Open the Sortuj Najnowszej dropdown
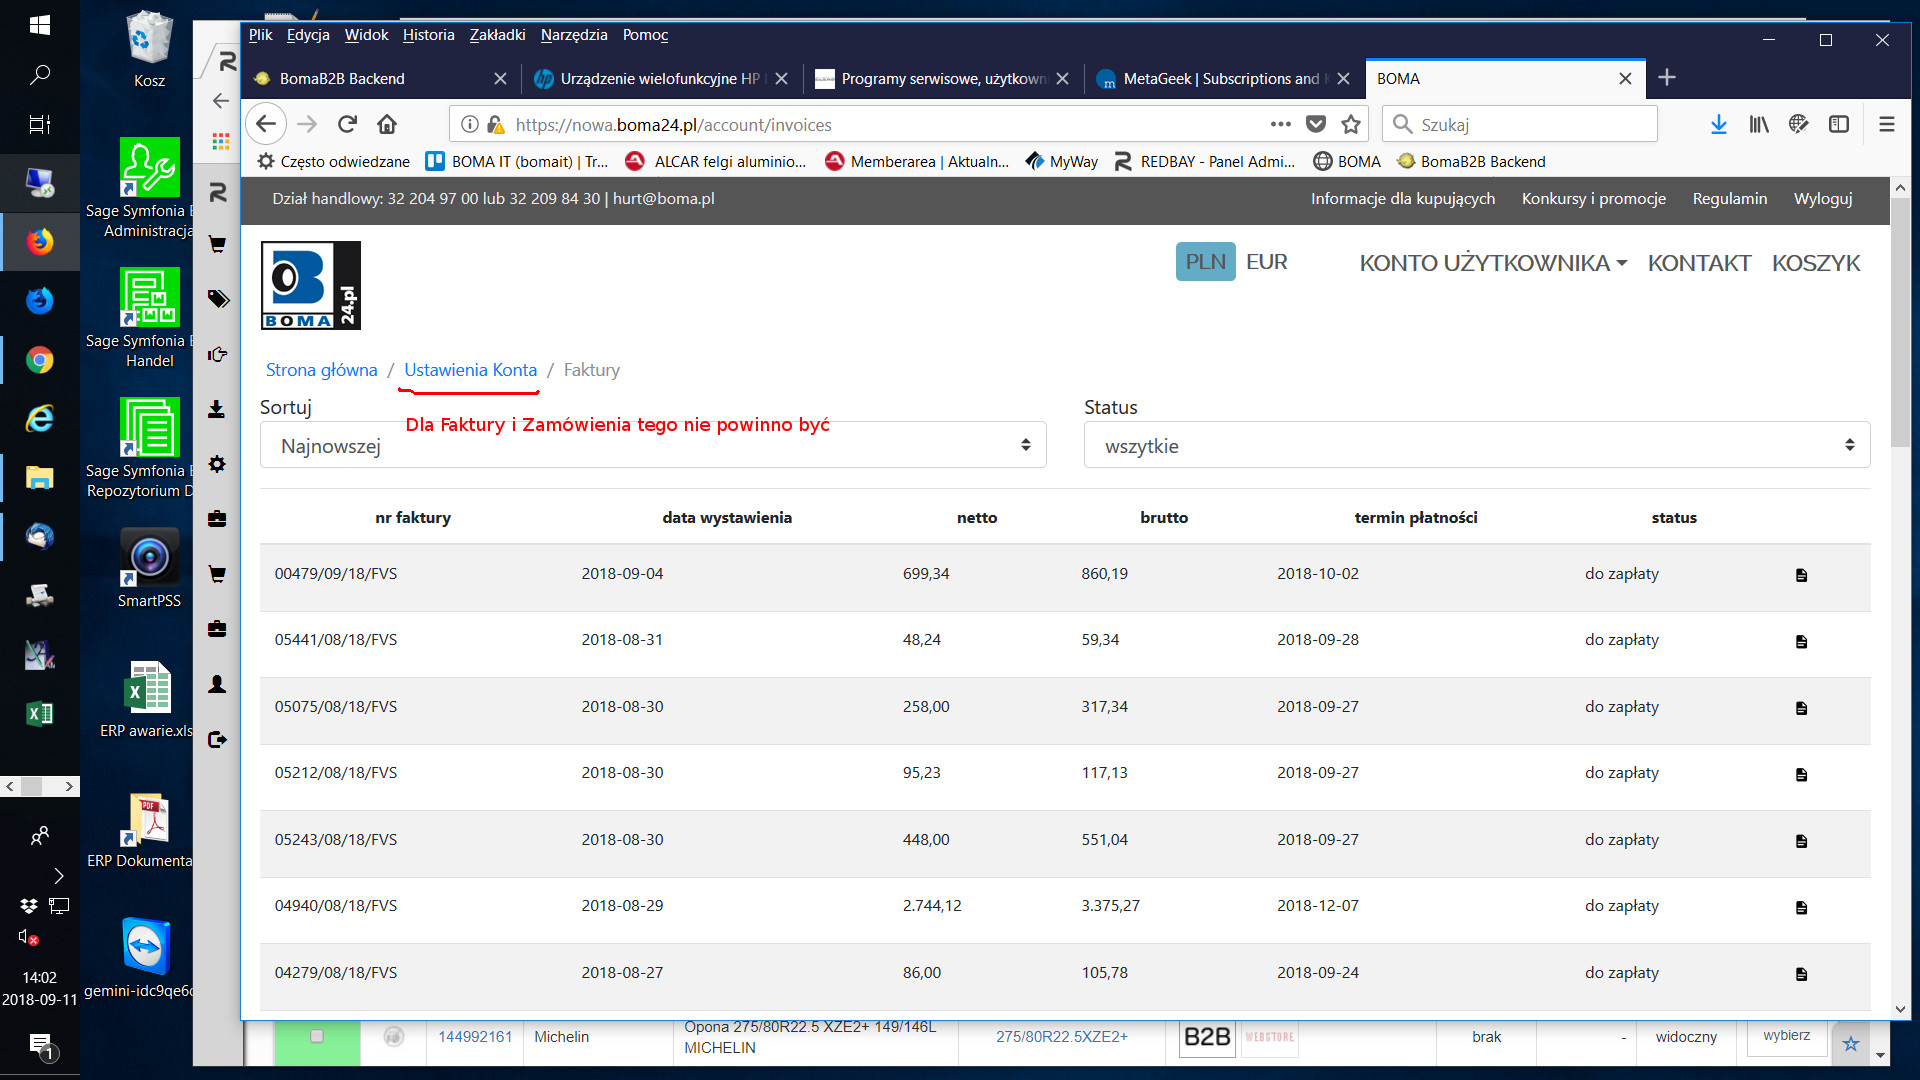 653,446
